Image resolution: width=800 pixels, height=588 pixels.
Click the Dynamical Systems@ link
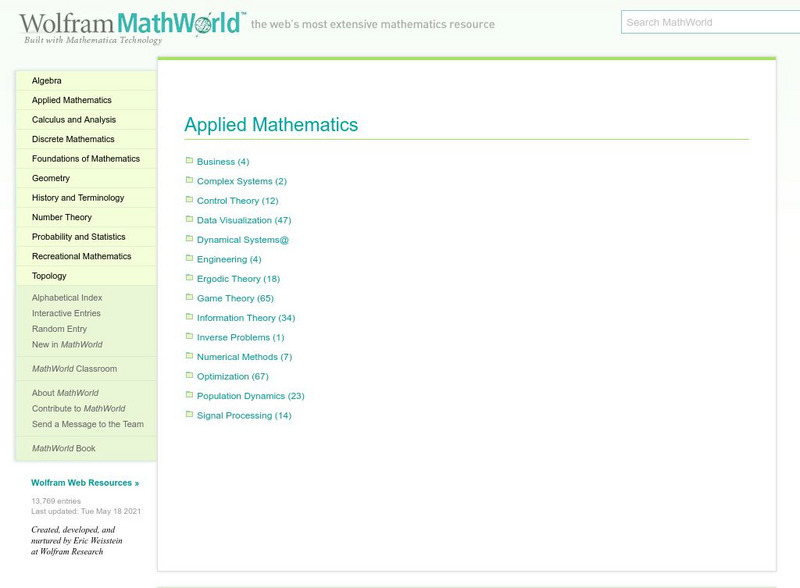click(242, 240)
